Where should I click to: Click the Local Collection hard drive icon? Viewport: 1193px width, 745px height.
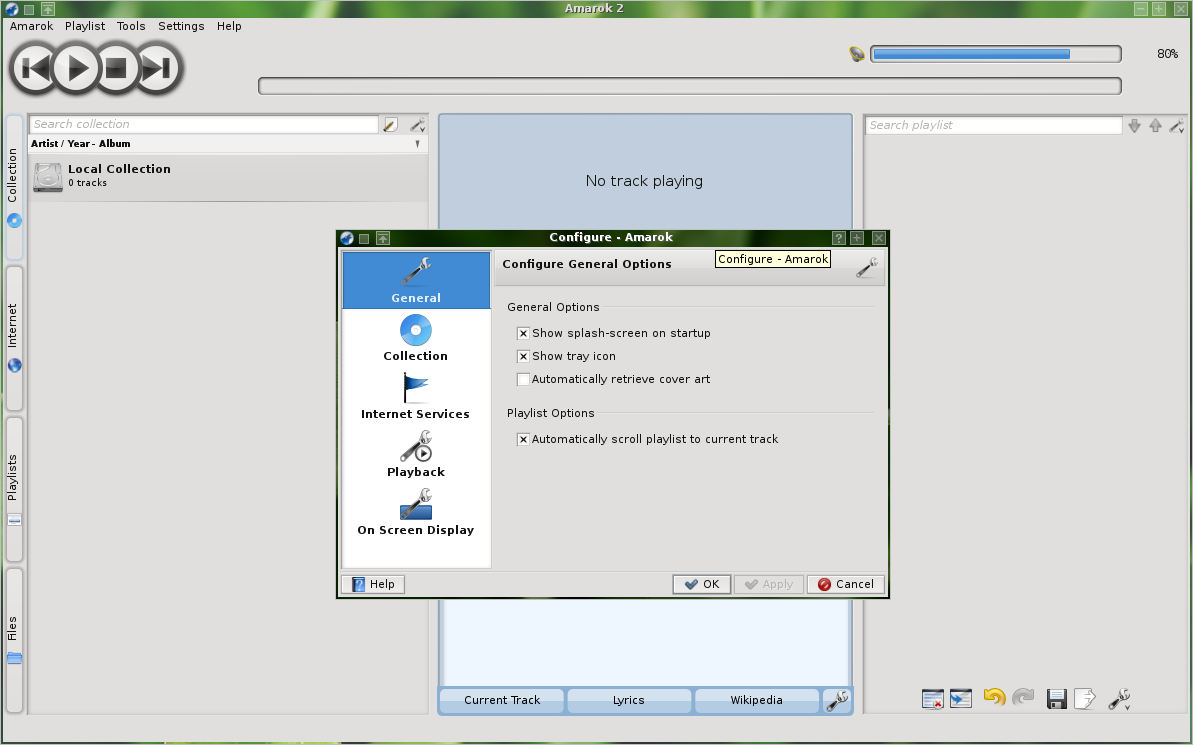click(x=48, y=177)
